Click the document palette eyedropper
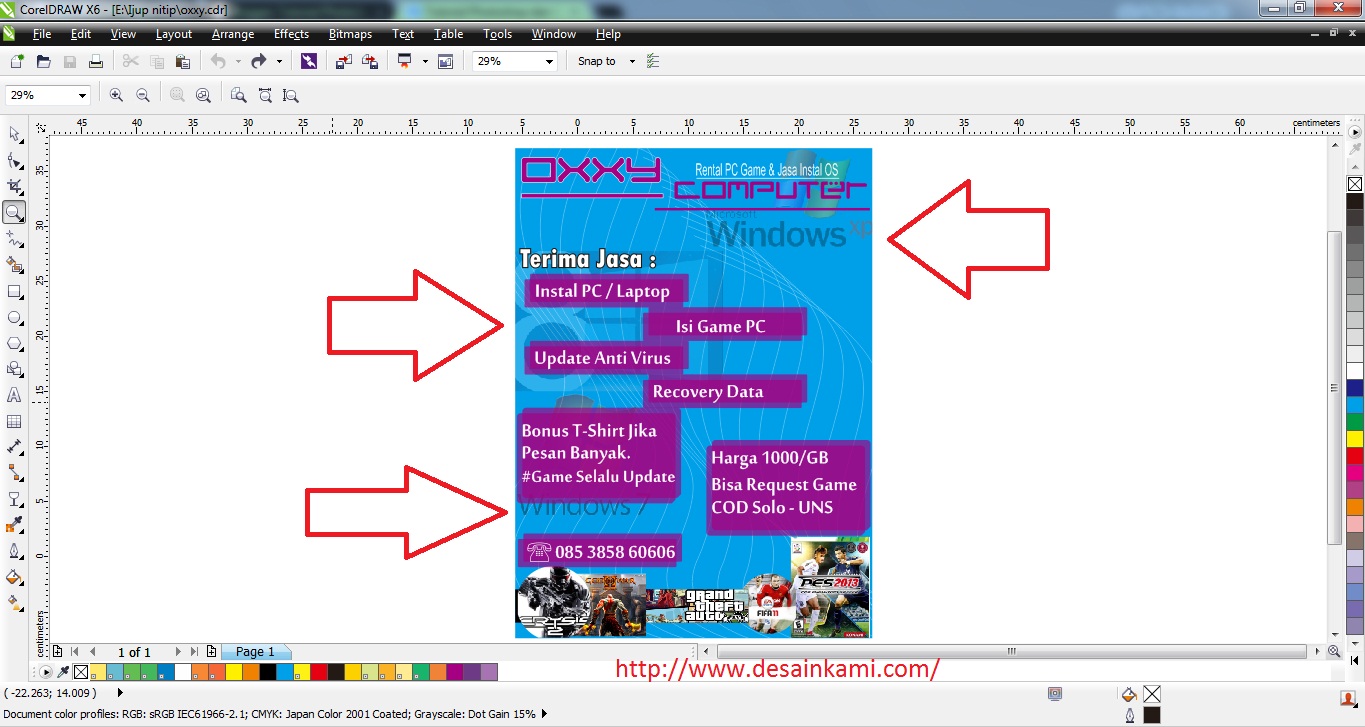This screenshot has height=727, width=1365. click(x=64, y=672)
